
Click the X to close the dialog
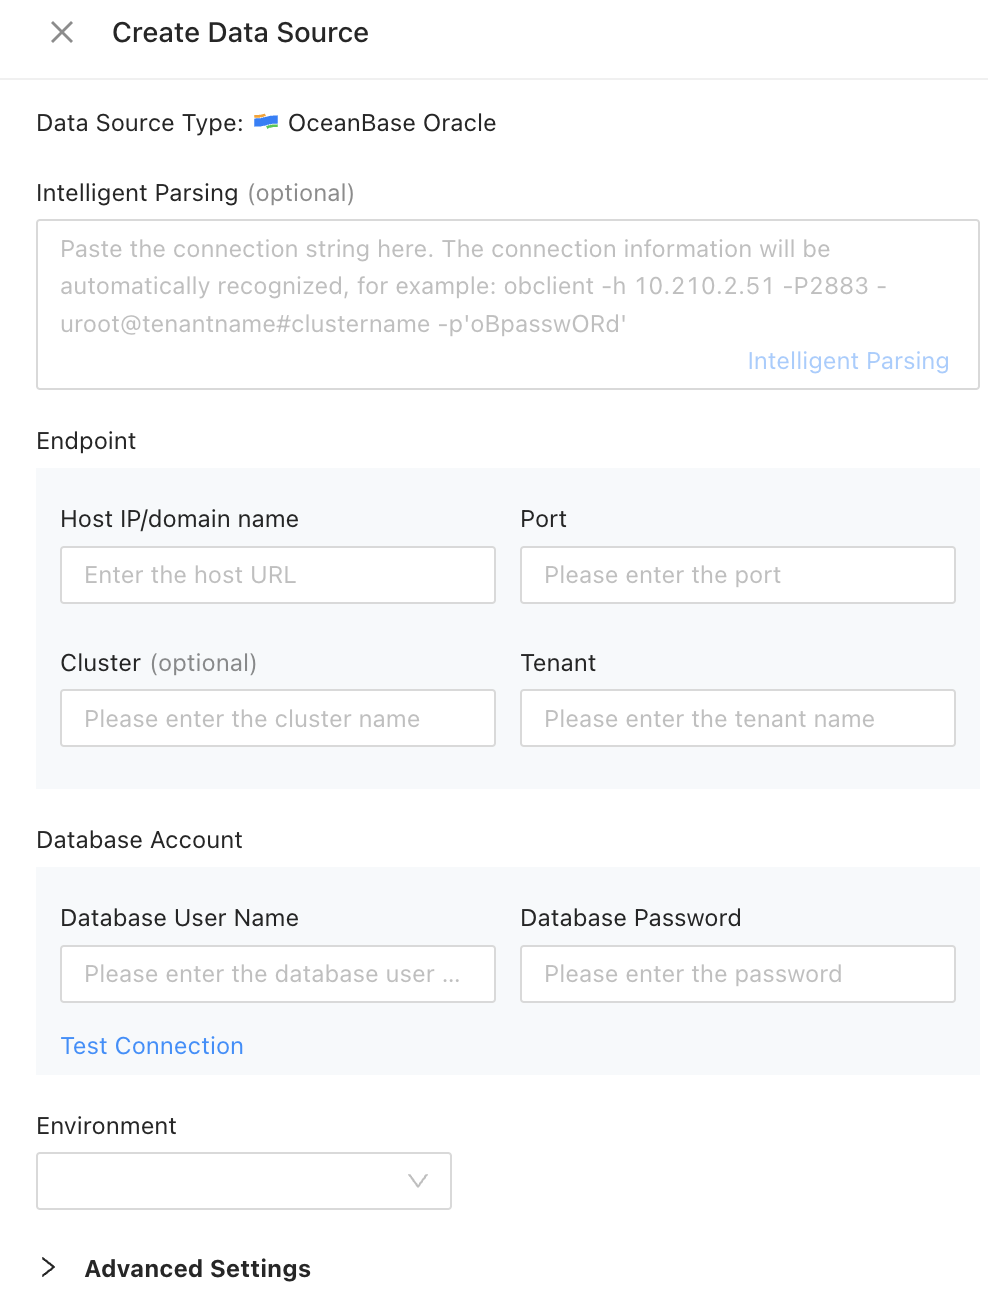tap(61, 32)
